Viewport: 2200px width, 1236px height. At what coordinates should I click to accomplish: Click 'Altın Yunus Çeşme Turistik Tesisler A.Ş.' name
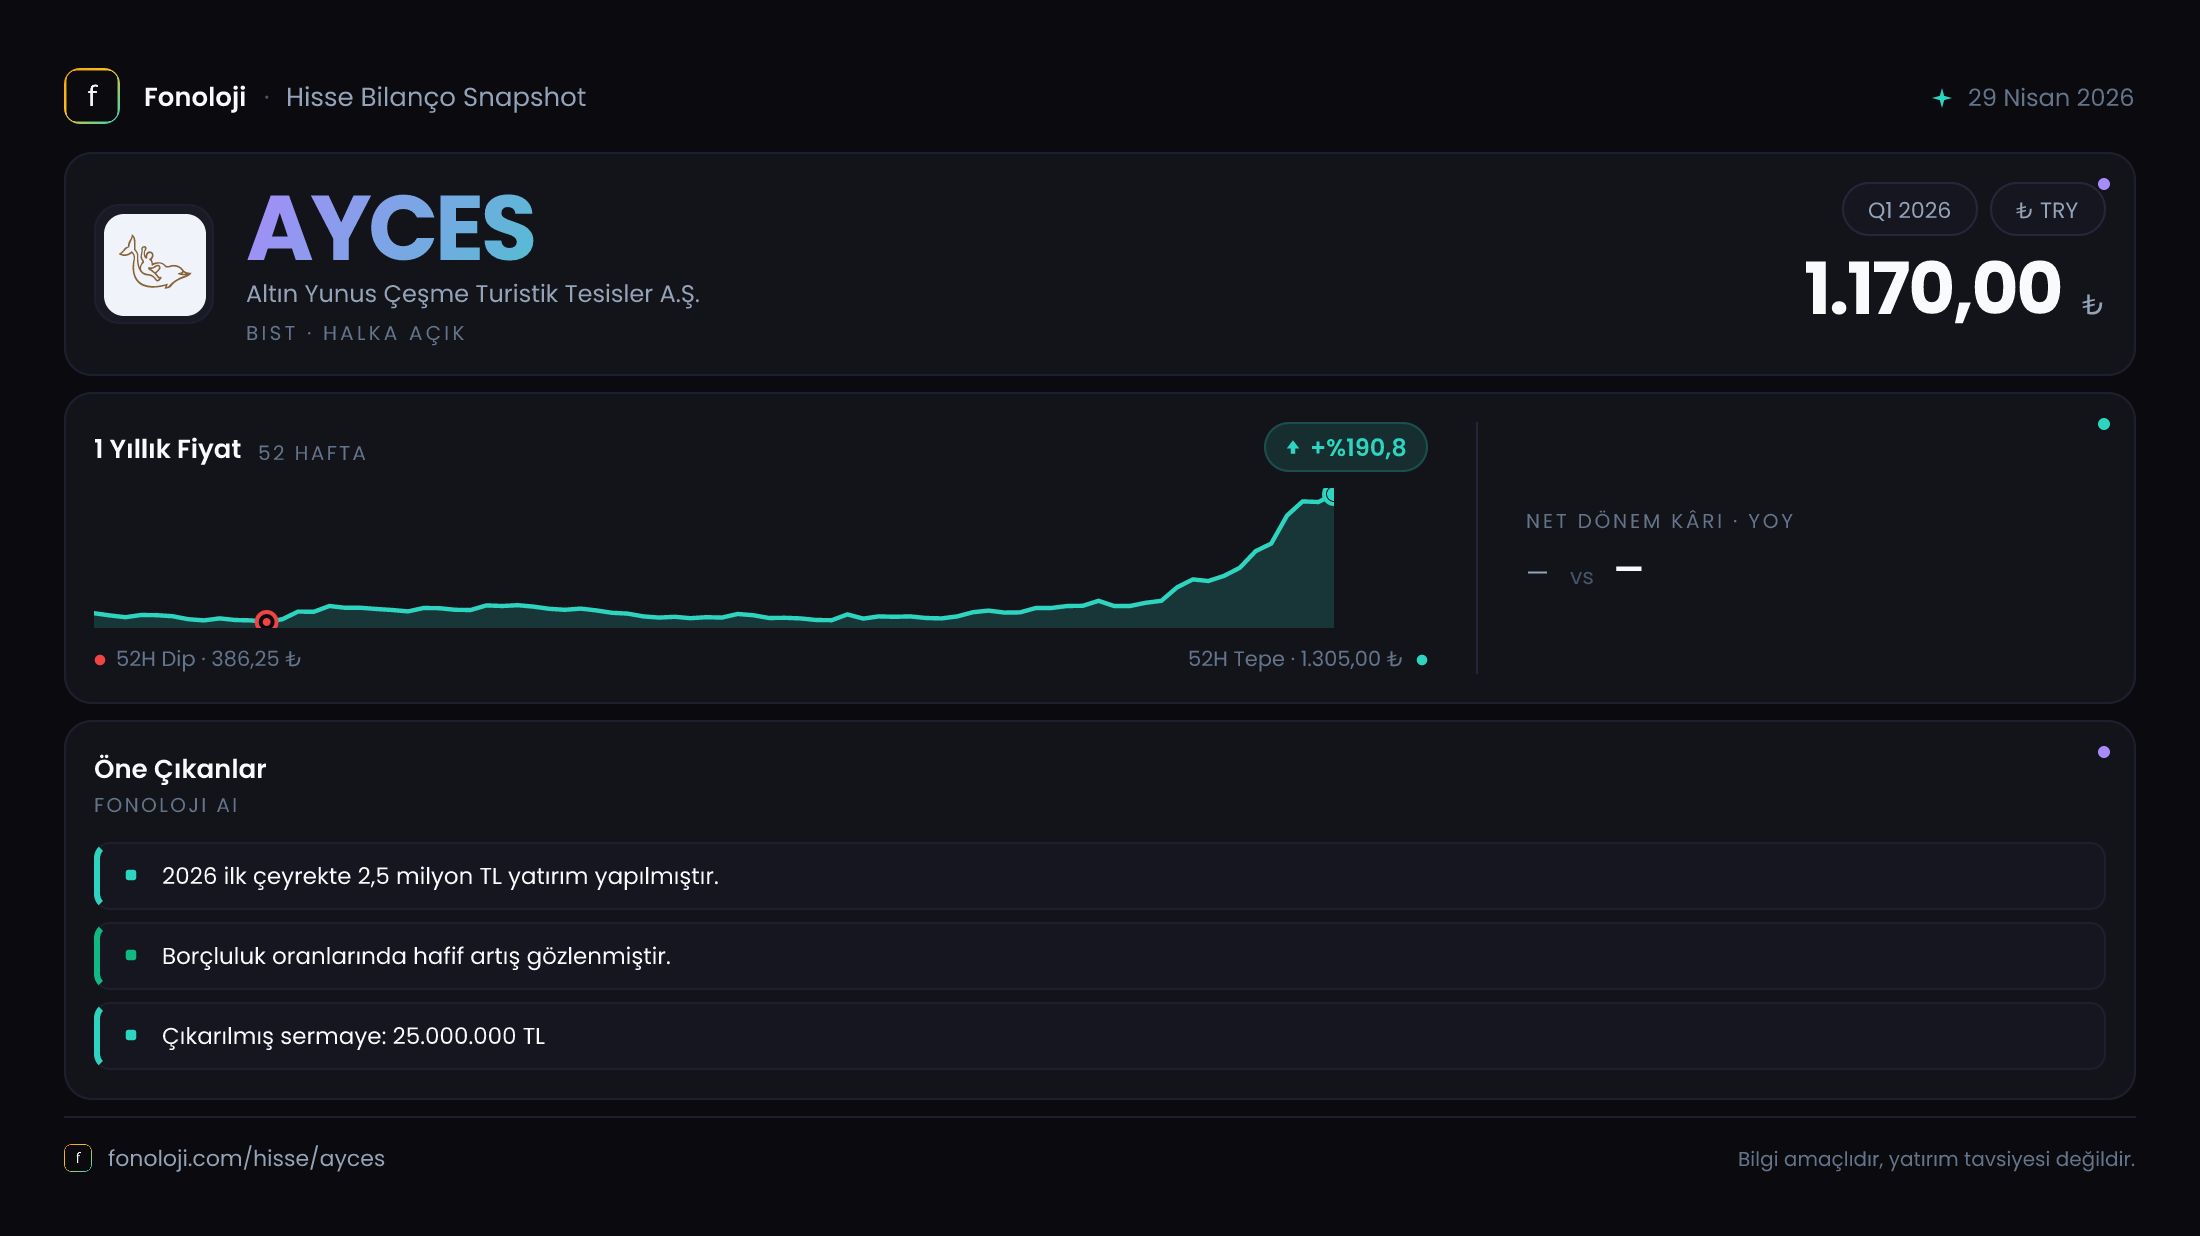pyautogui.click(x=473, y=294)
